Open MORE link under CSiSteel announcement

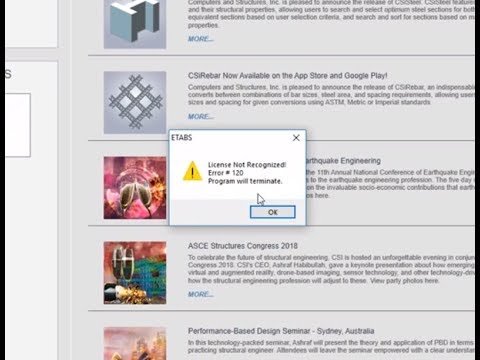pos(201,39)
